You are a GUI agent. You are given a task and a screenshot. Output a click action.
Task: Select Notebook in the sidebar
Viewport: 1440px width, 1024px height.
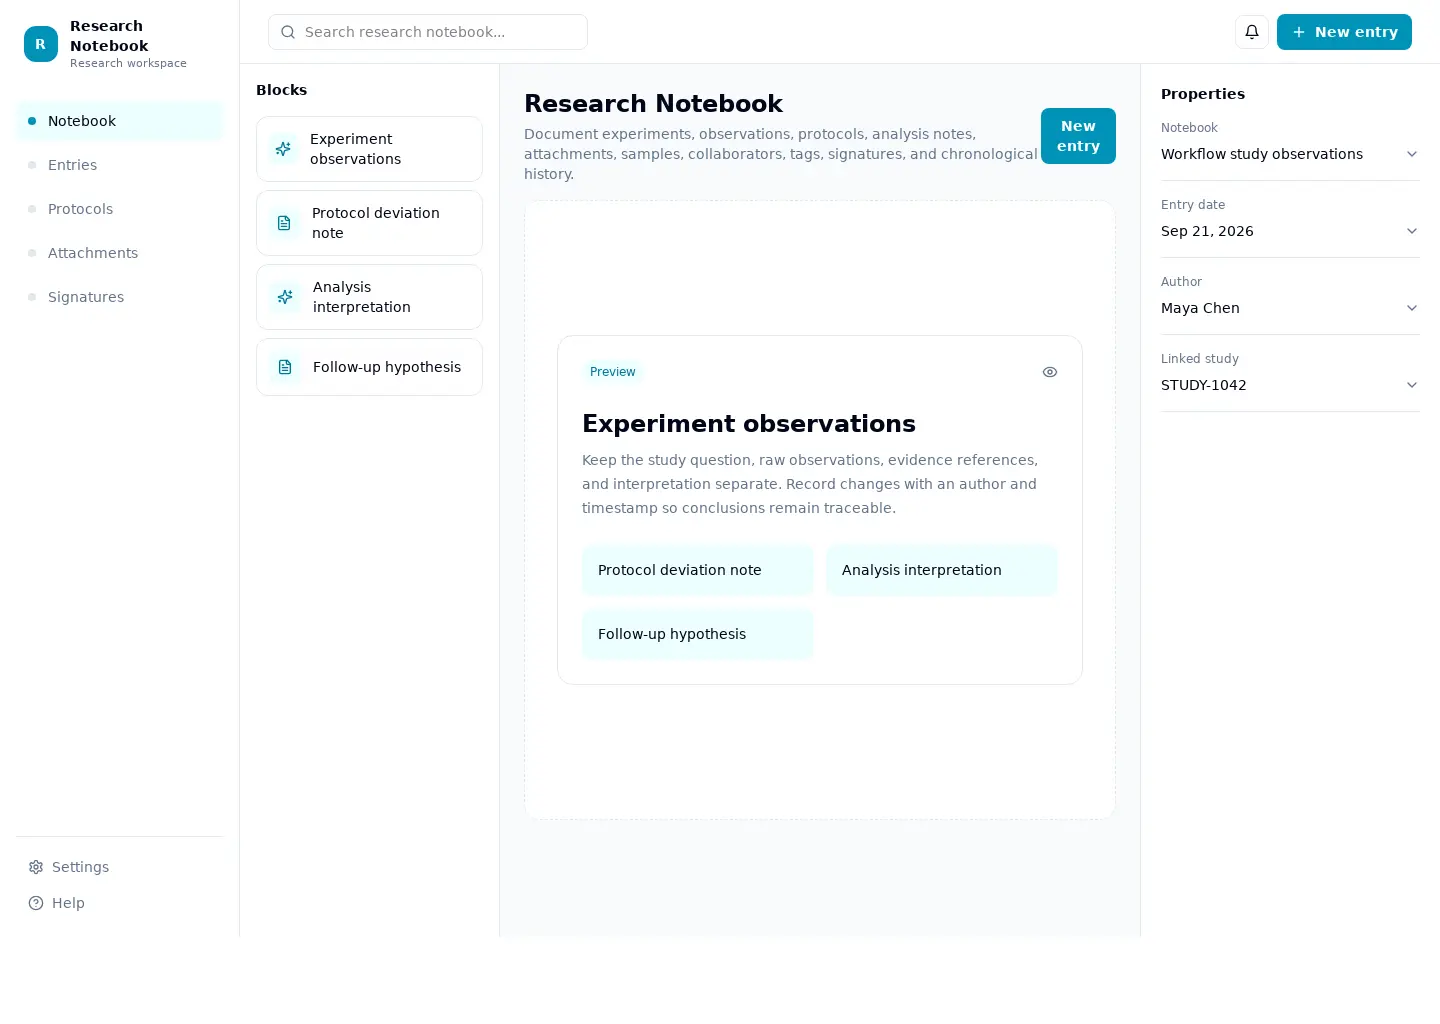(120, 121)
